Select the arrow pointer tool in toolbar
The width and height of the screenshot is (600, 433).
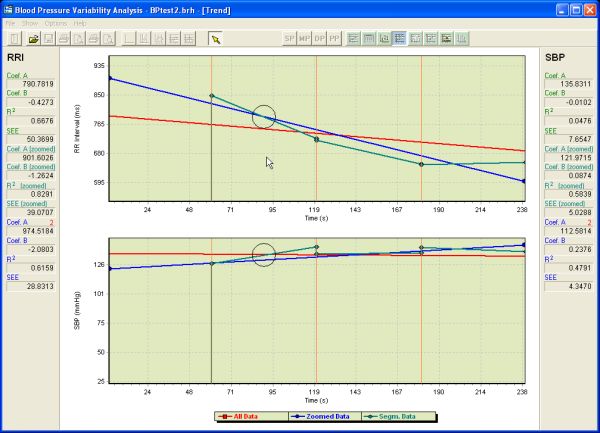tap(215, 39)
